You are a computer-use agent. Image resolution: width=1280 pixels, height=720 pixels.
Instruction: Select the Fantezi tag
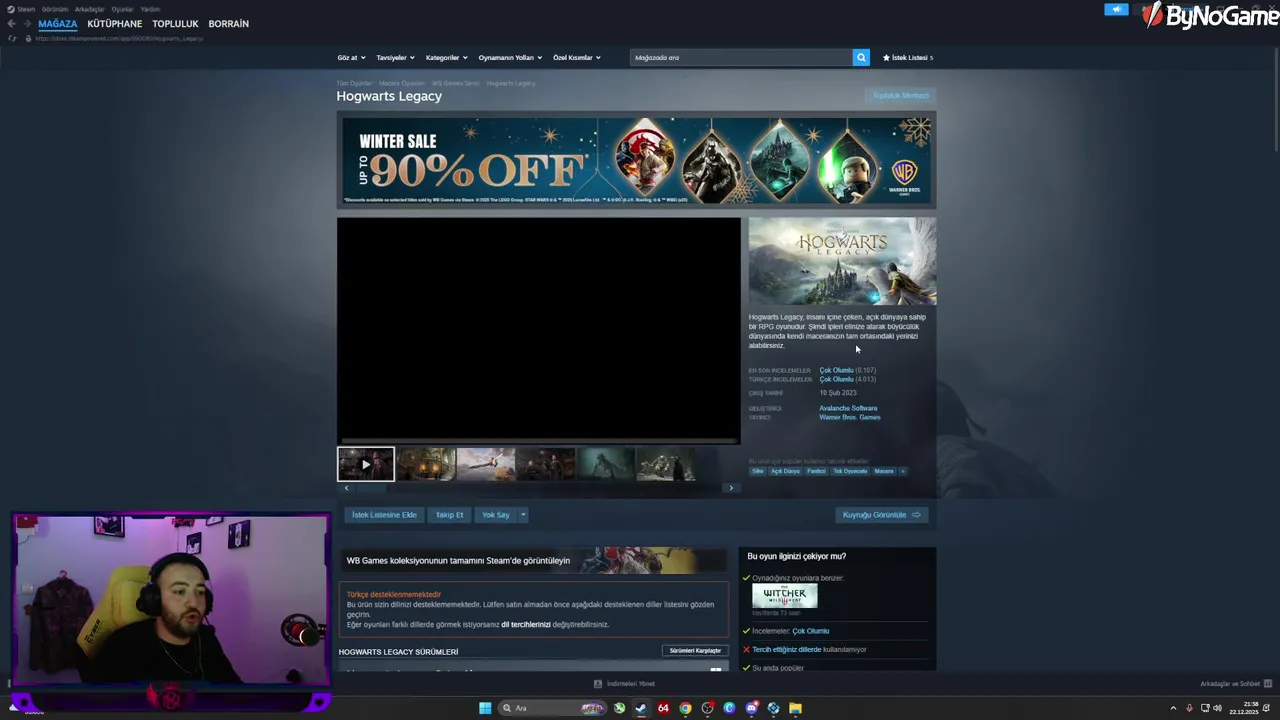tap(817, 471)
